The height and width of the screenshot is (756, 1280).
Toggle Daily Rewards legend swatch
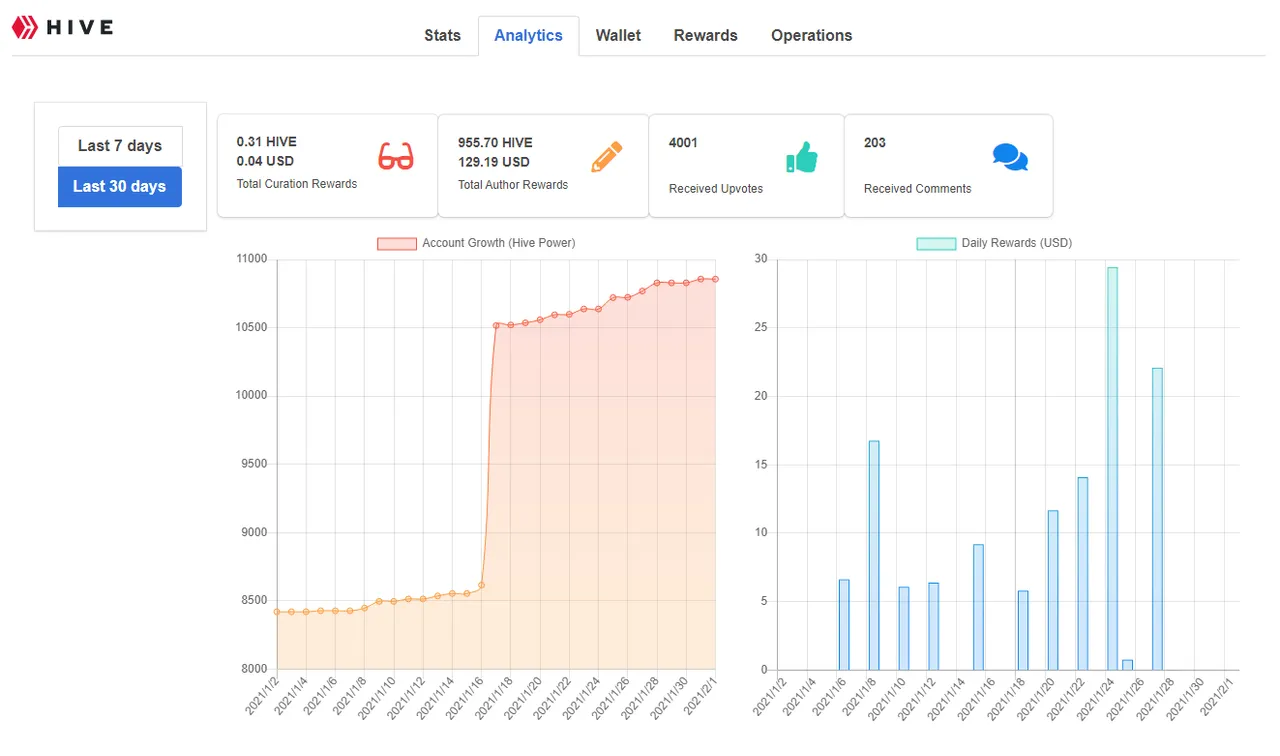tap(936, 243)
